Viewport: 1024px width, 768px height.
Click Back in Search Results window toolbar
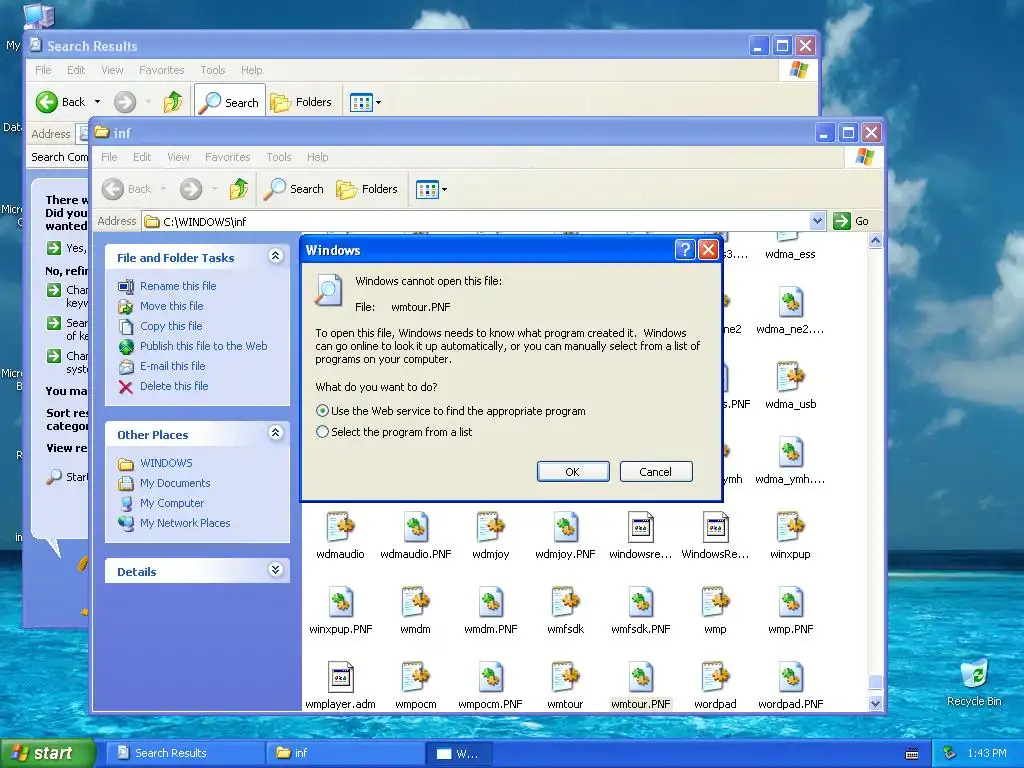pyautogui.click(x=61, y=102)
